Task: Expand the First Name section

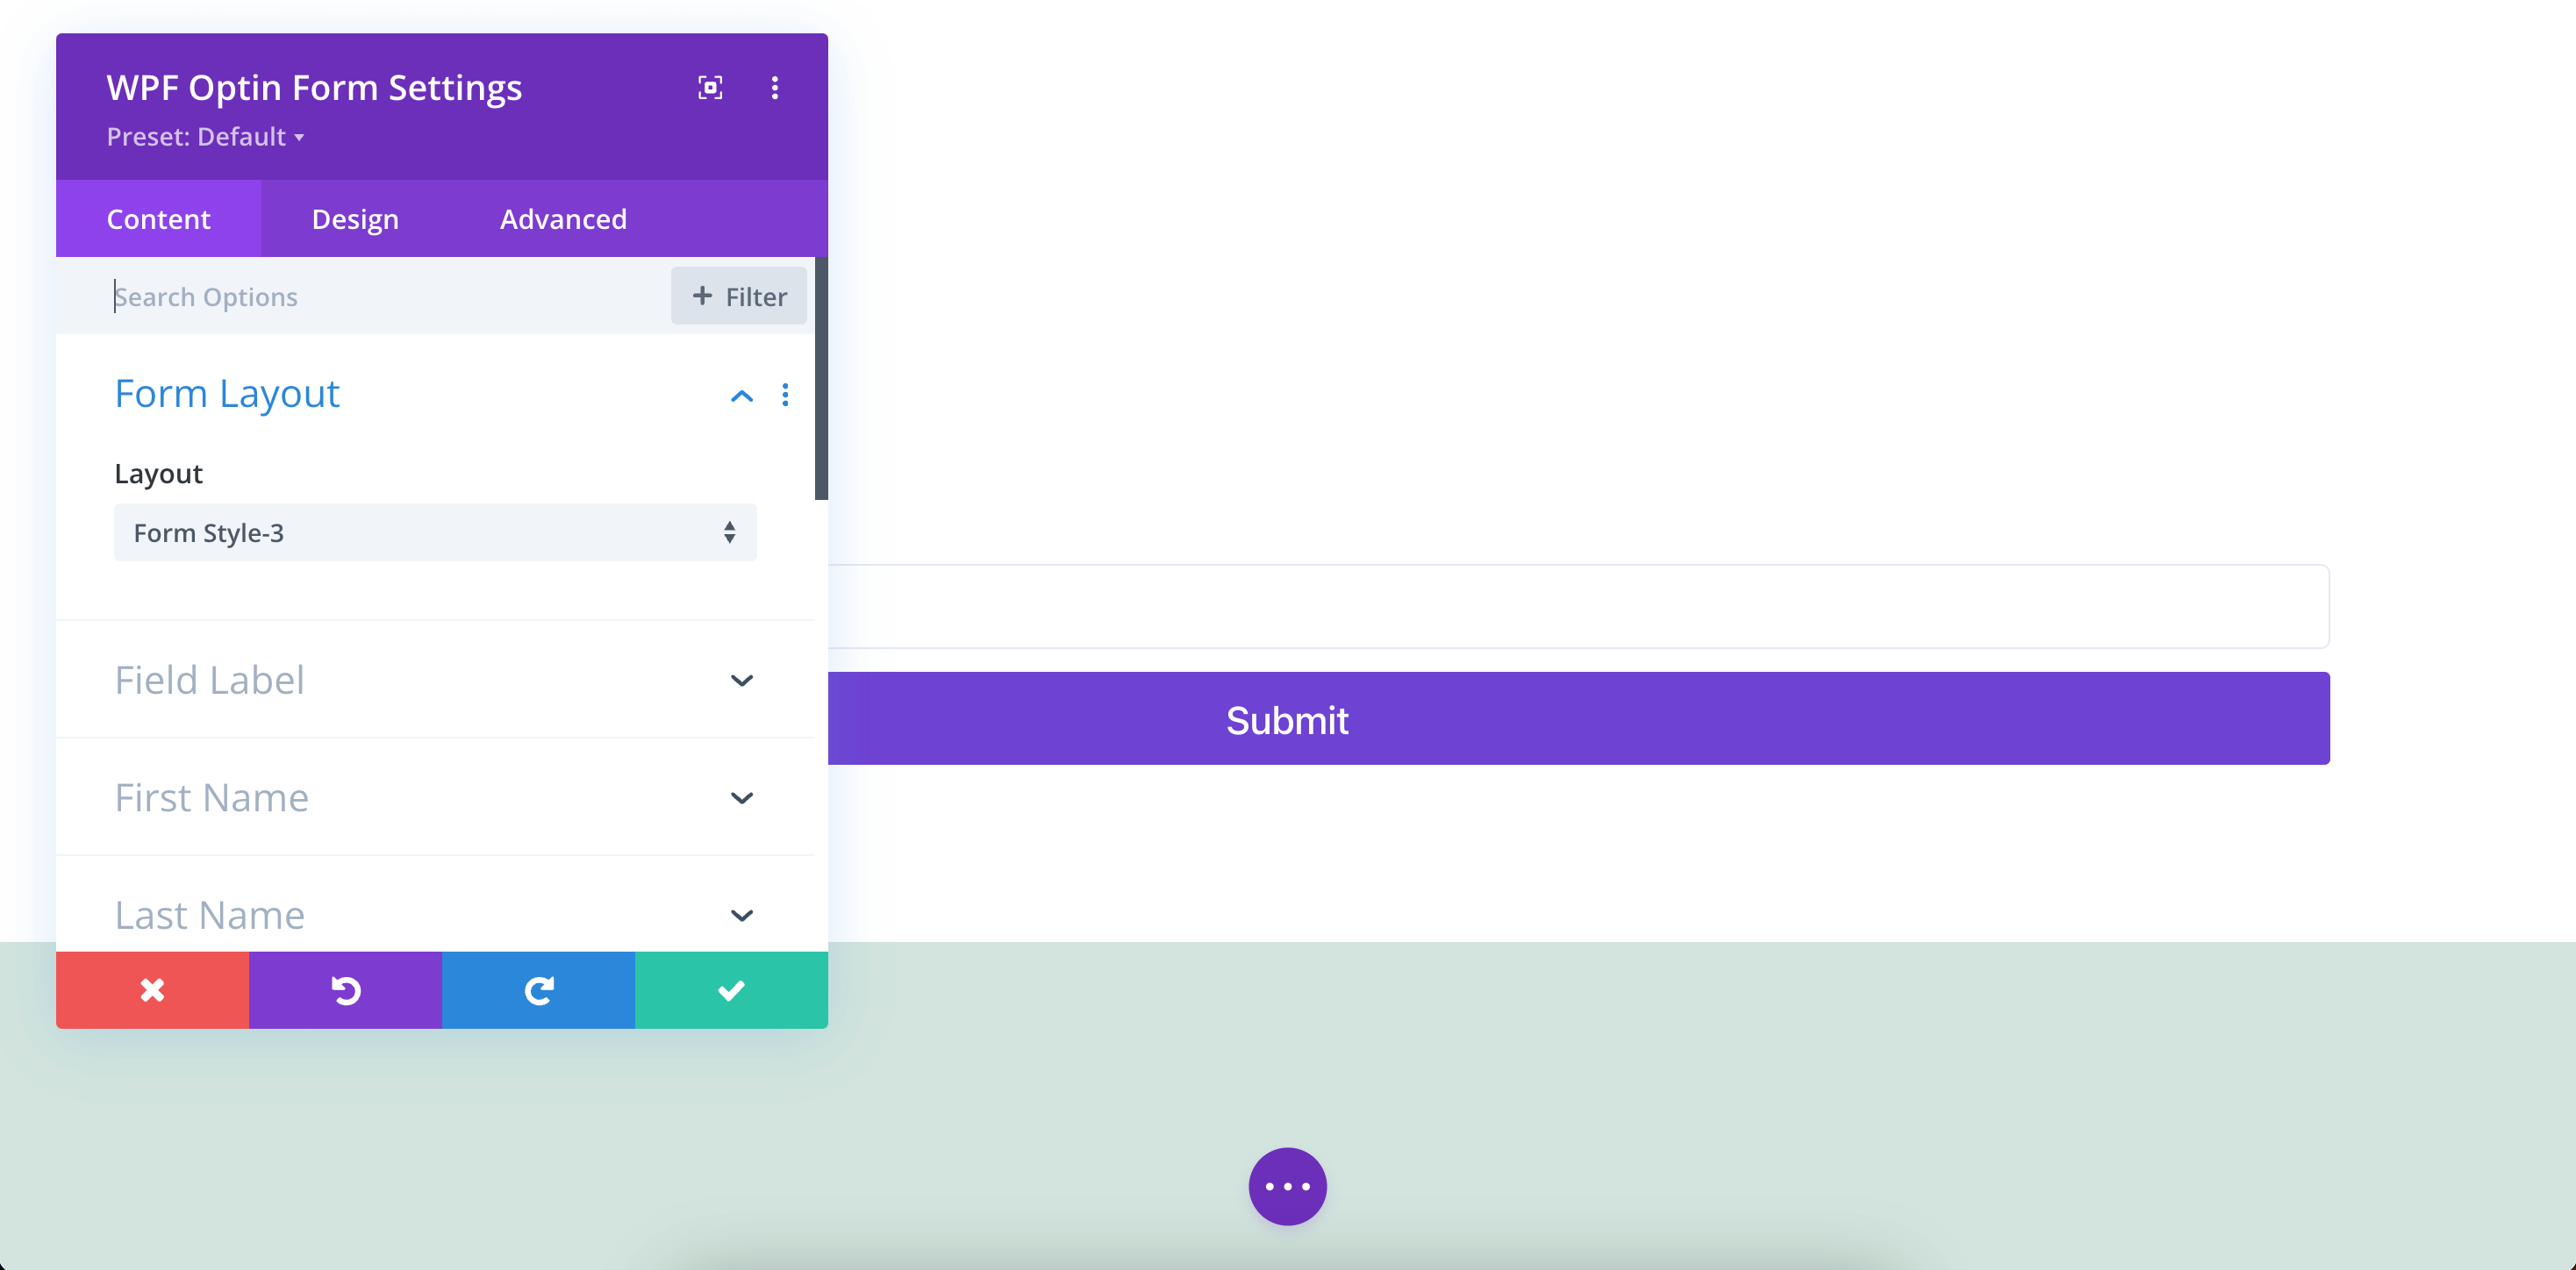Action: [742, 797]
